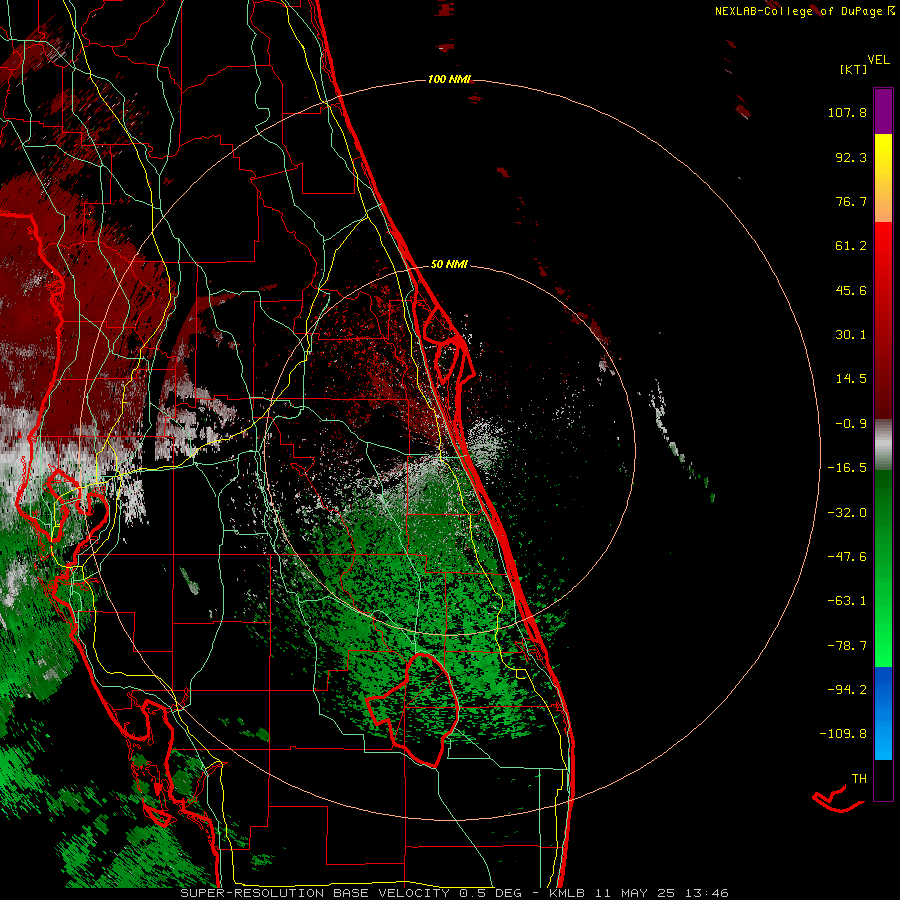Select the -63.1 scale value
This screenshot has width=900, height=900.
click(x=847, y=601)
